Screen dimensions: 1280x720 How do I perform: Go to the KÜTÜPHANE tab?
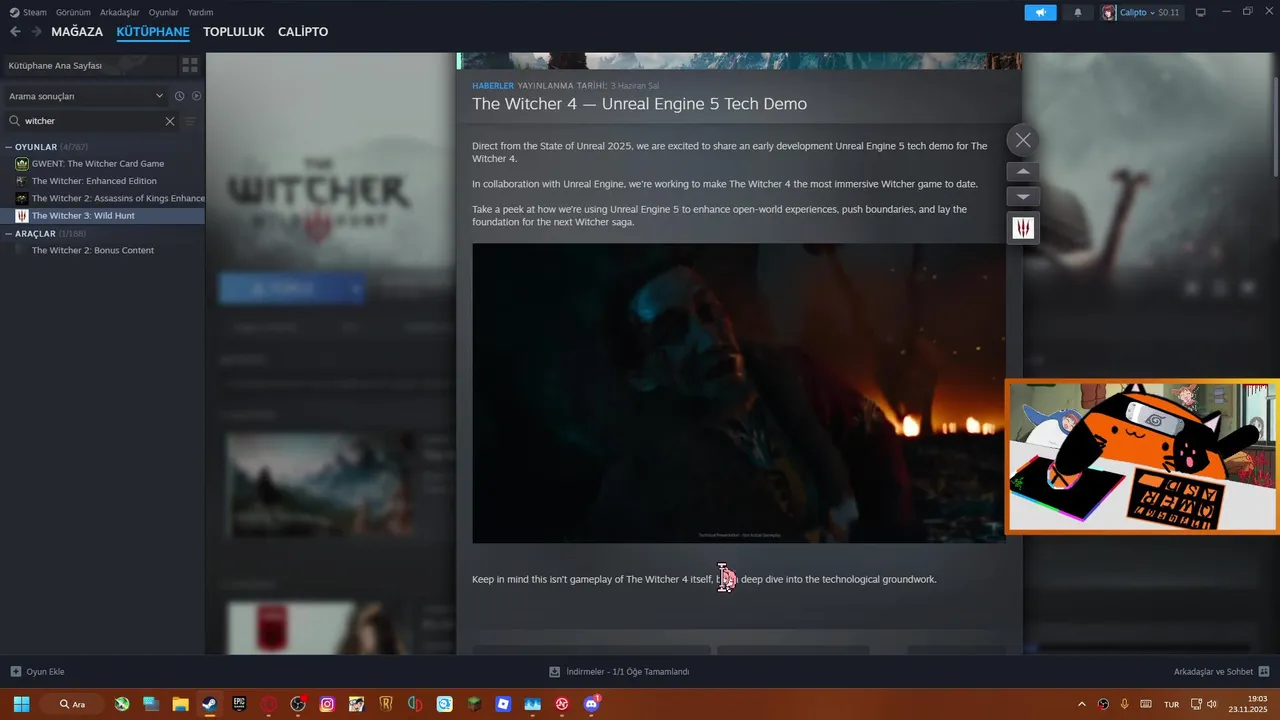[153, 32]
